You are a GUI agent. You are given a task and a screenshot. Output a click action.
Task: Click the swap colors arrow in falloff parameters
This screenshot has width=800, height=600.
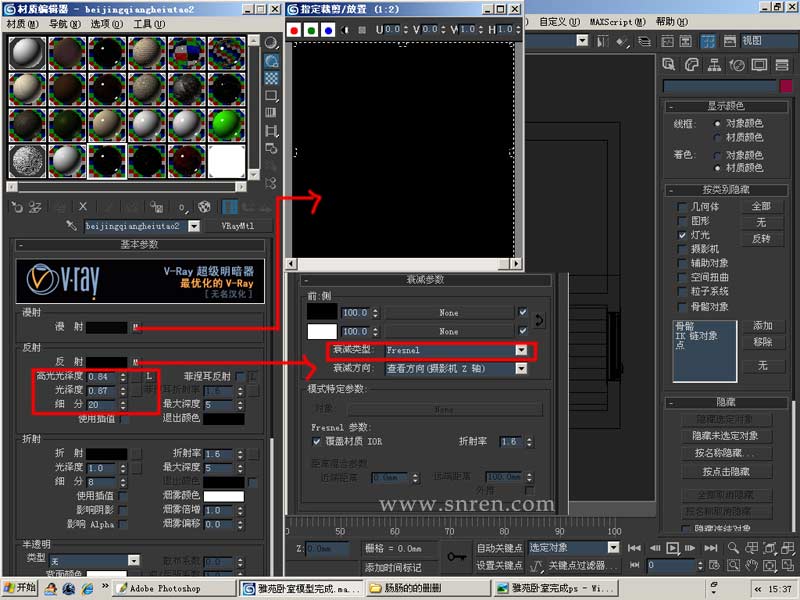(x=539, y=321)
